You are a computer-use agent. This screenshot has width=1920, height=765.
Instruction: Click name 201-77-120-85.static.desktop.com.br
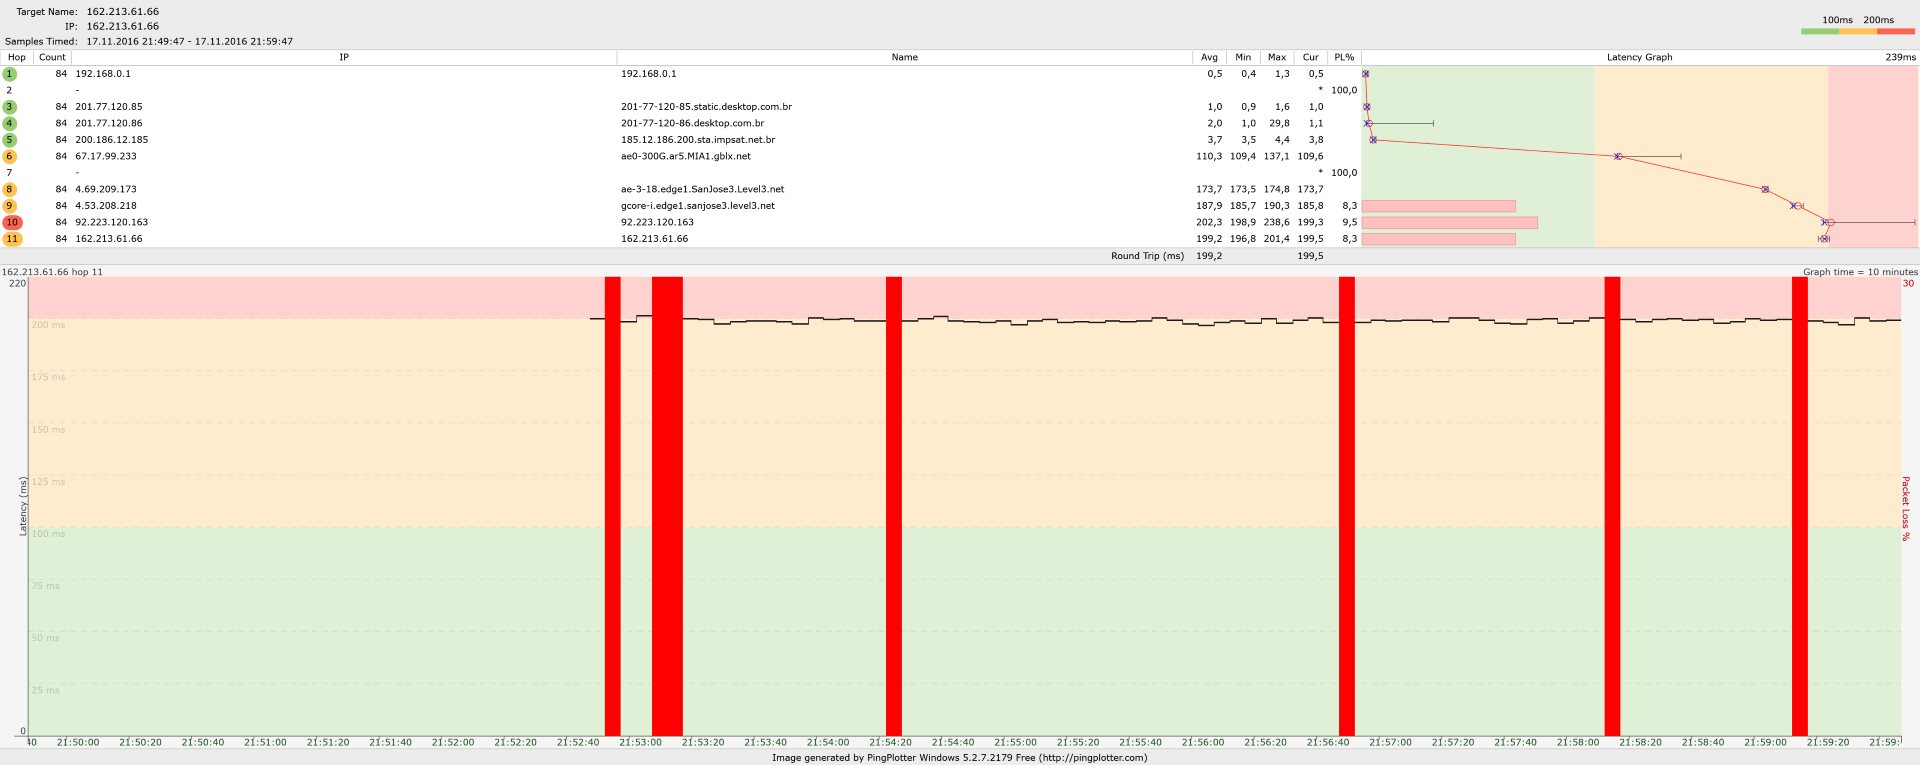pyautogui.click(x=706, y=107)
